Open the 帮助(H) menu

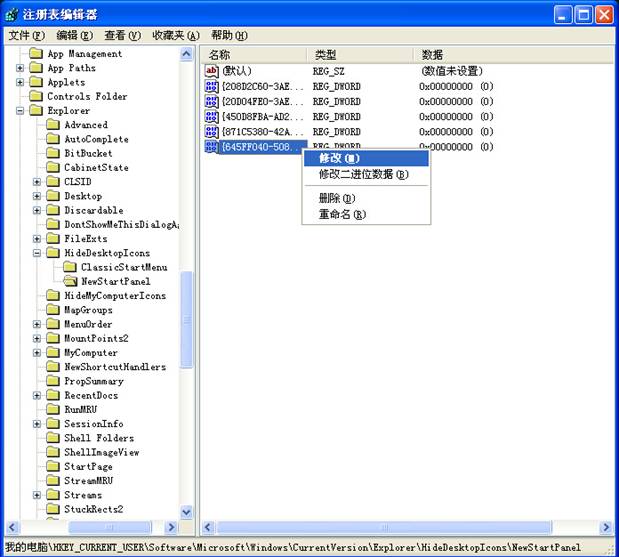(229, 36)
